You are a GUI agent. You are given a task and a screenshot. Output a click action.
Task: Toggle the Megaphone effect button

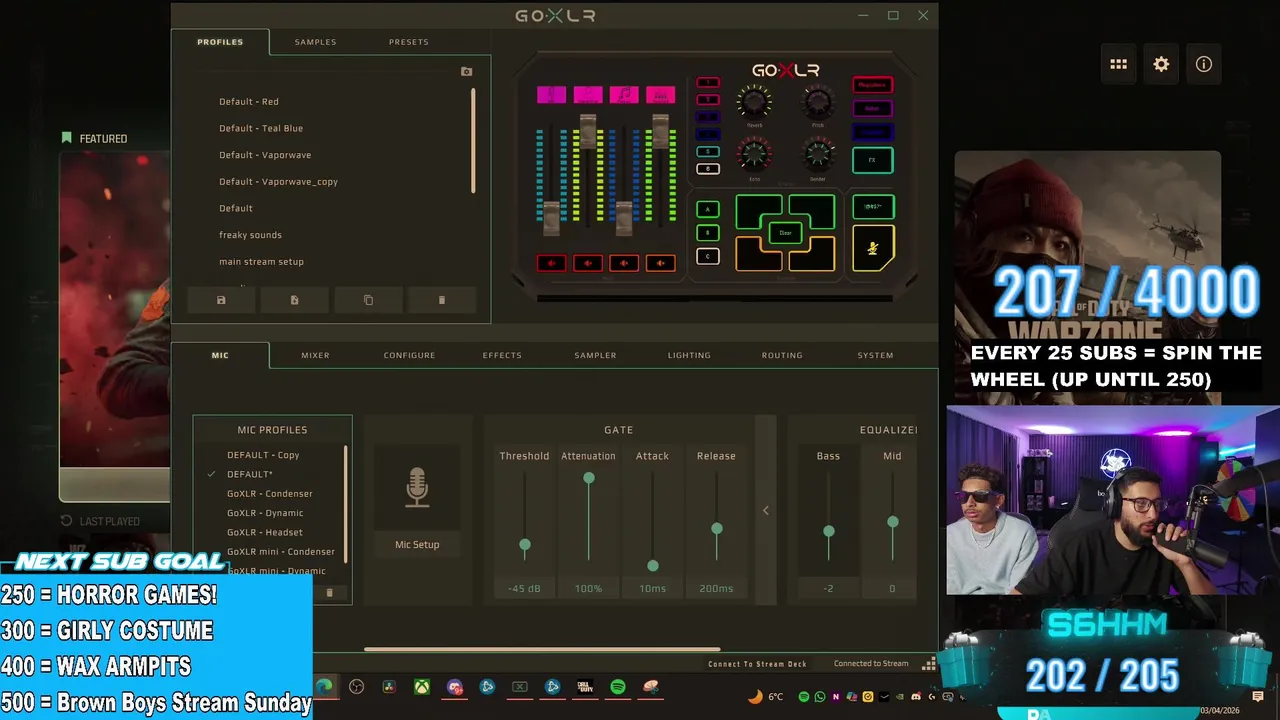pos(873,85)
